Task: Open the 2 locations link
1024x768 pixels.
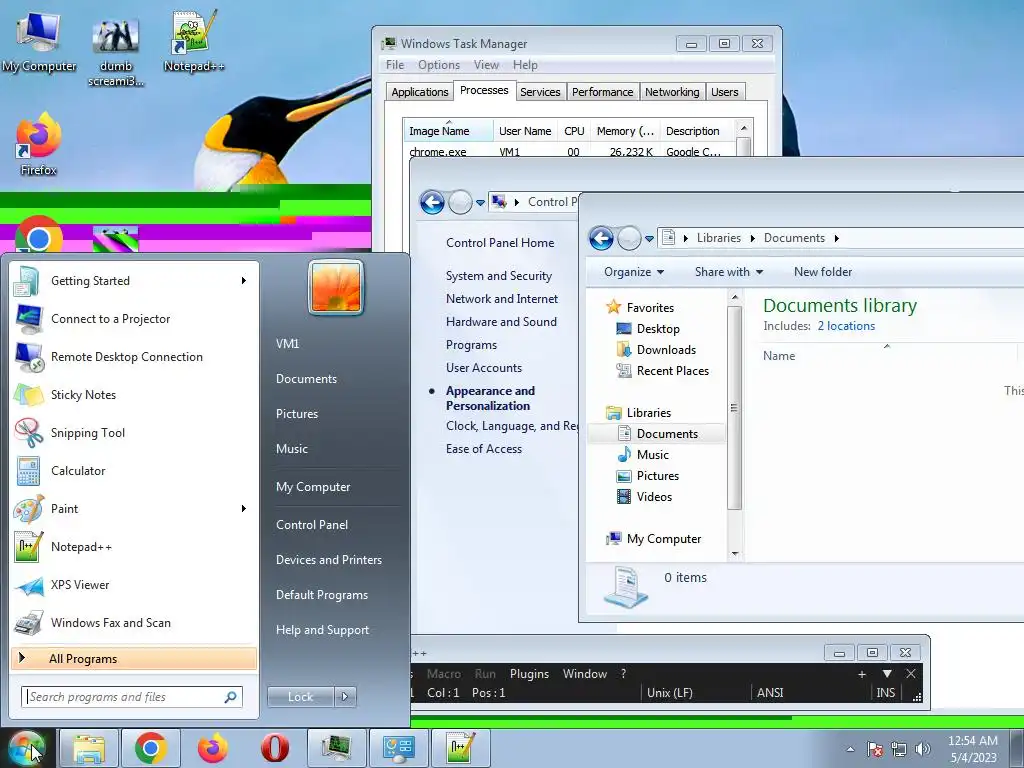Action: click(846, 326)
